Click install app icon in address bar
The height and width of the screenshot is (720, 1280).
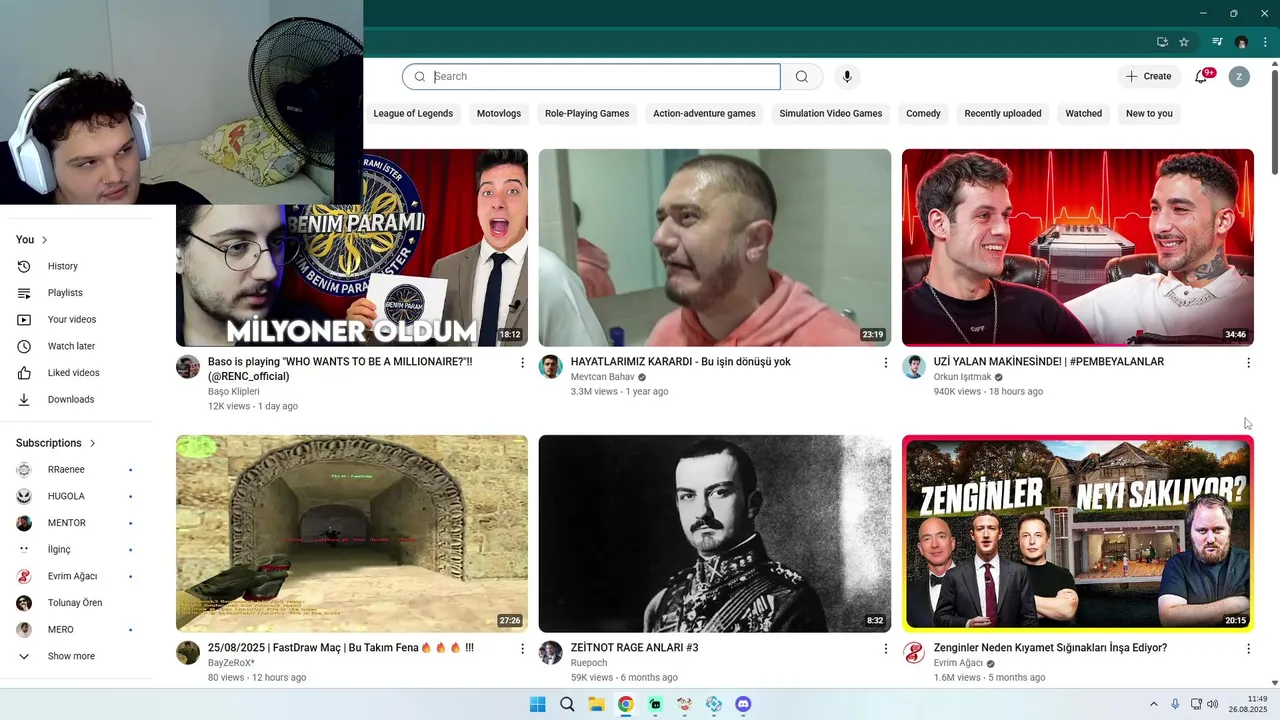(x=1162, y=42)
